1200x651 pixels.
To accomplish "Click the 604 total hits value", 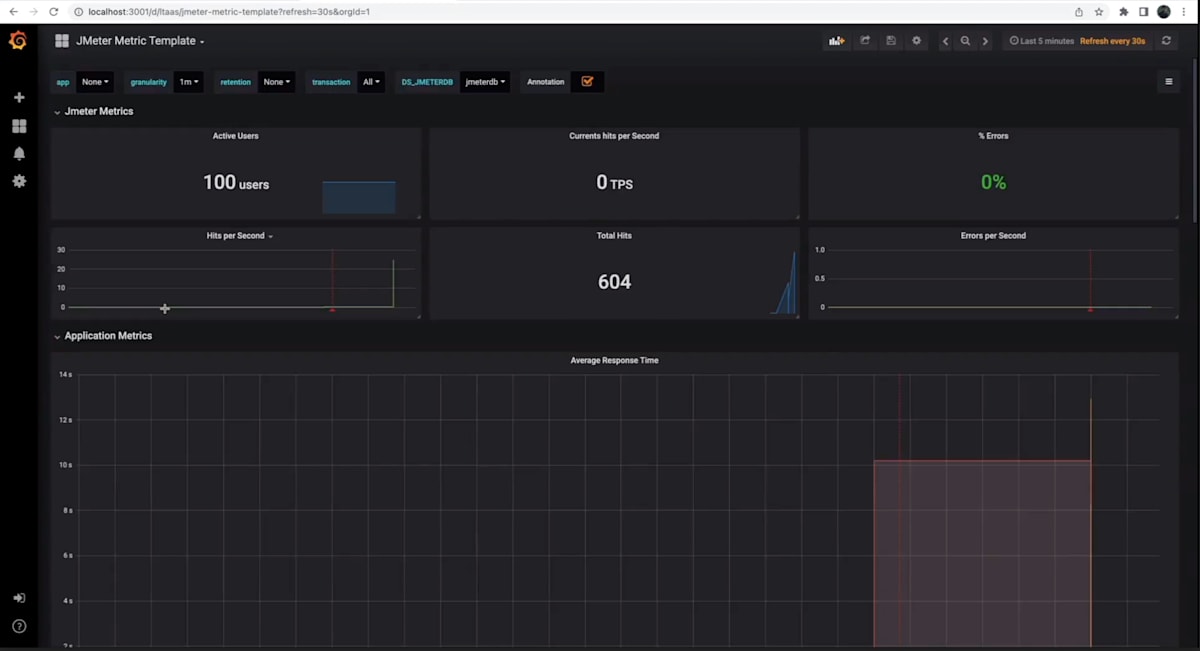I will [x=614, y=282].
